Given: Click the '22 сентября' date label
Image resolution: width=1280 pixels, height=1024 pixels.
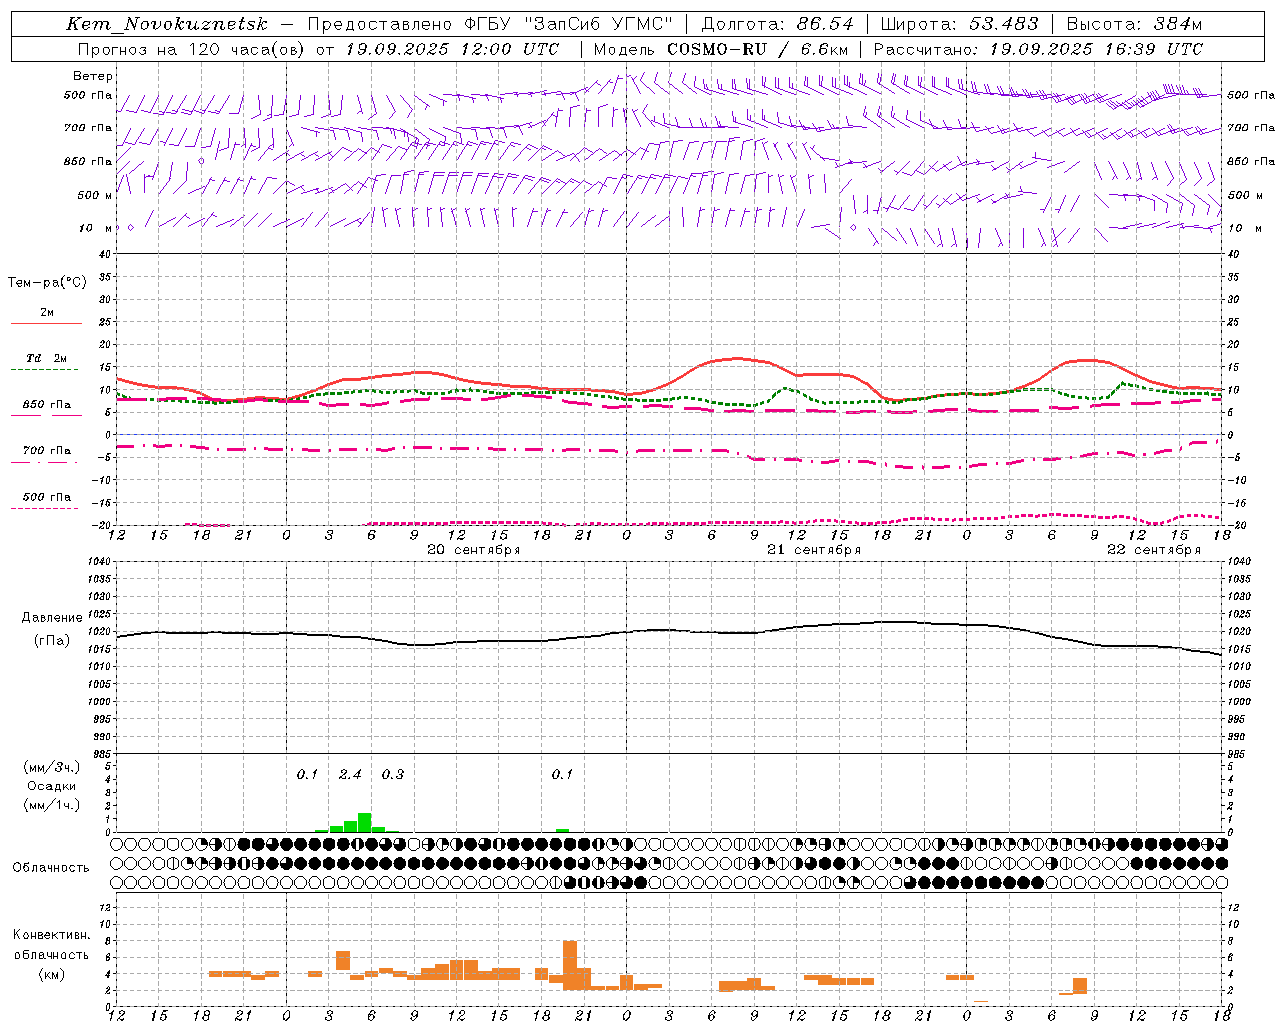Looking at the screenshot, I should [1154, 550].
